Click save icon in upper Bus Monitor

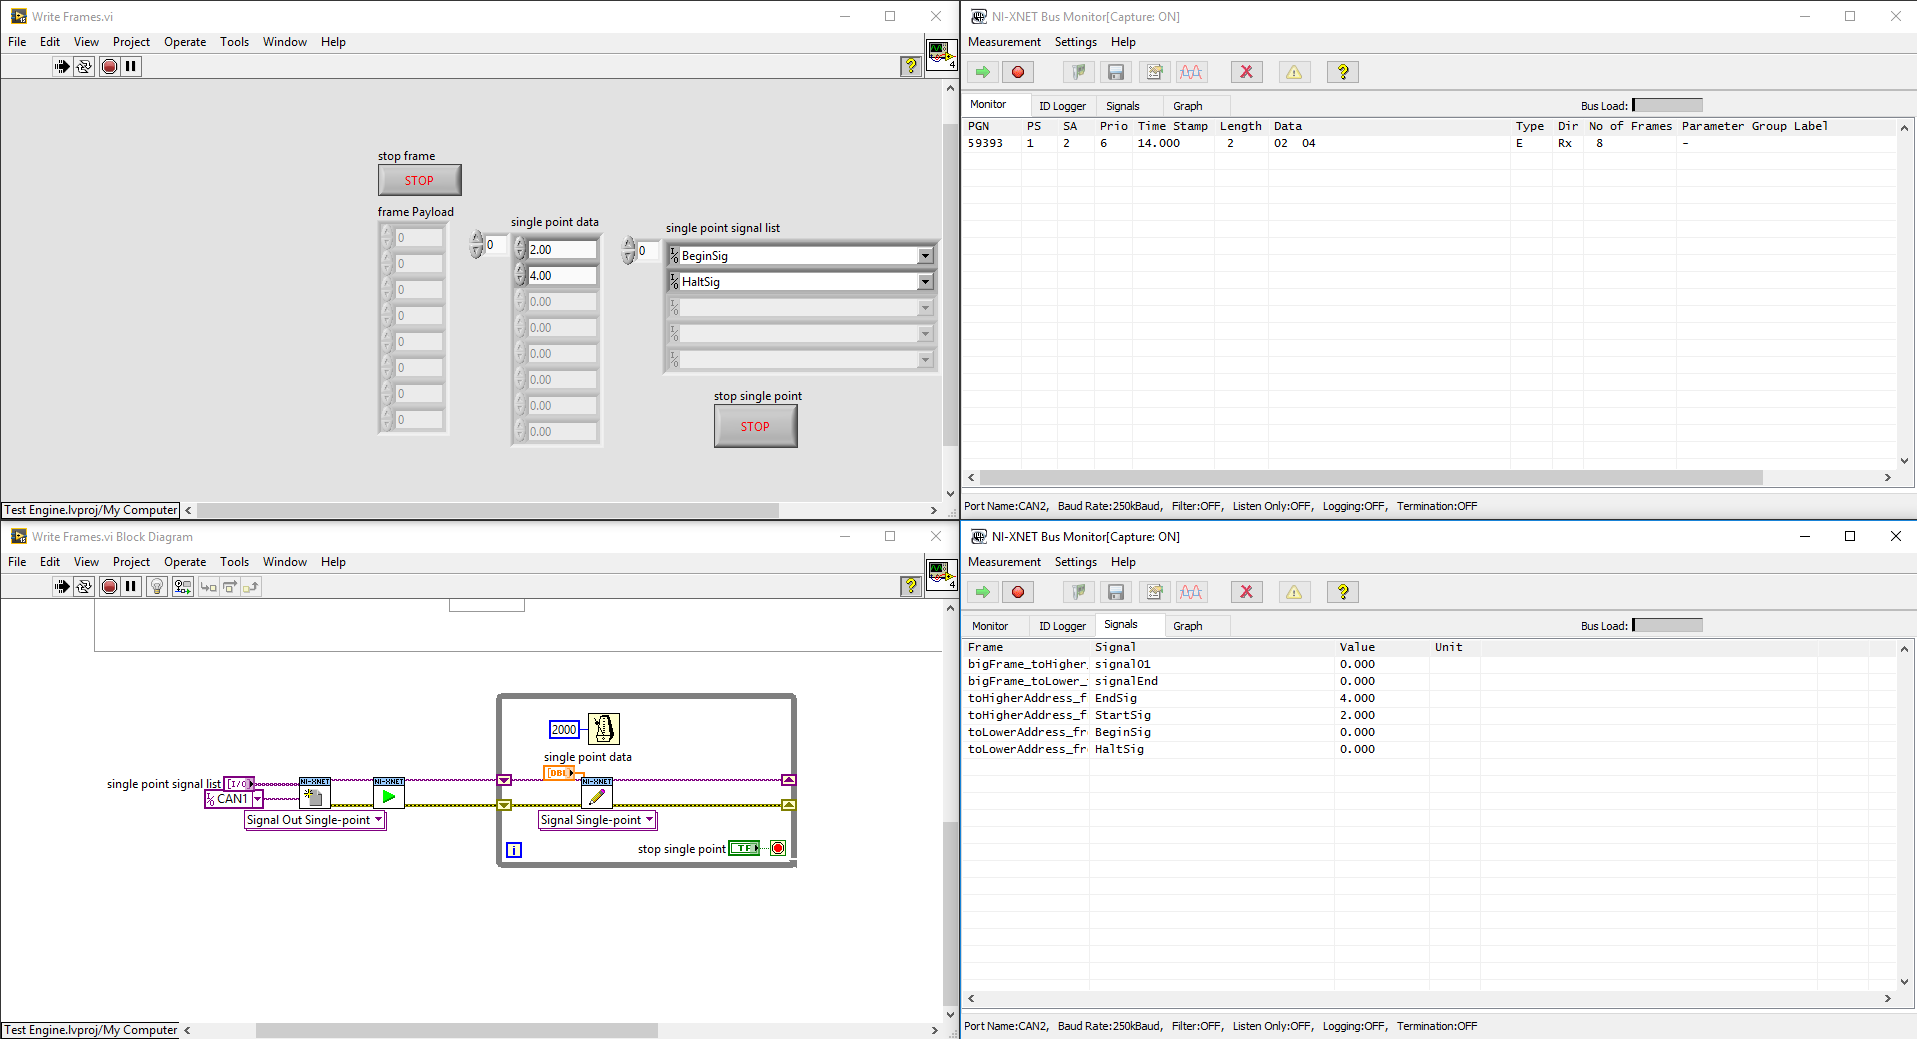coord(1116,72)
